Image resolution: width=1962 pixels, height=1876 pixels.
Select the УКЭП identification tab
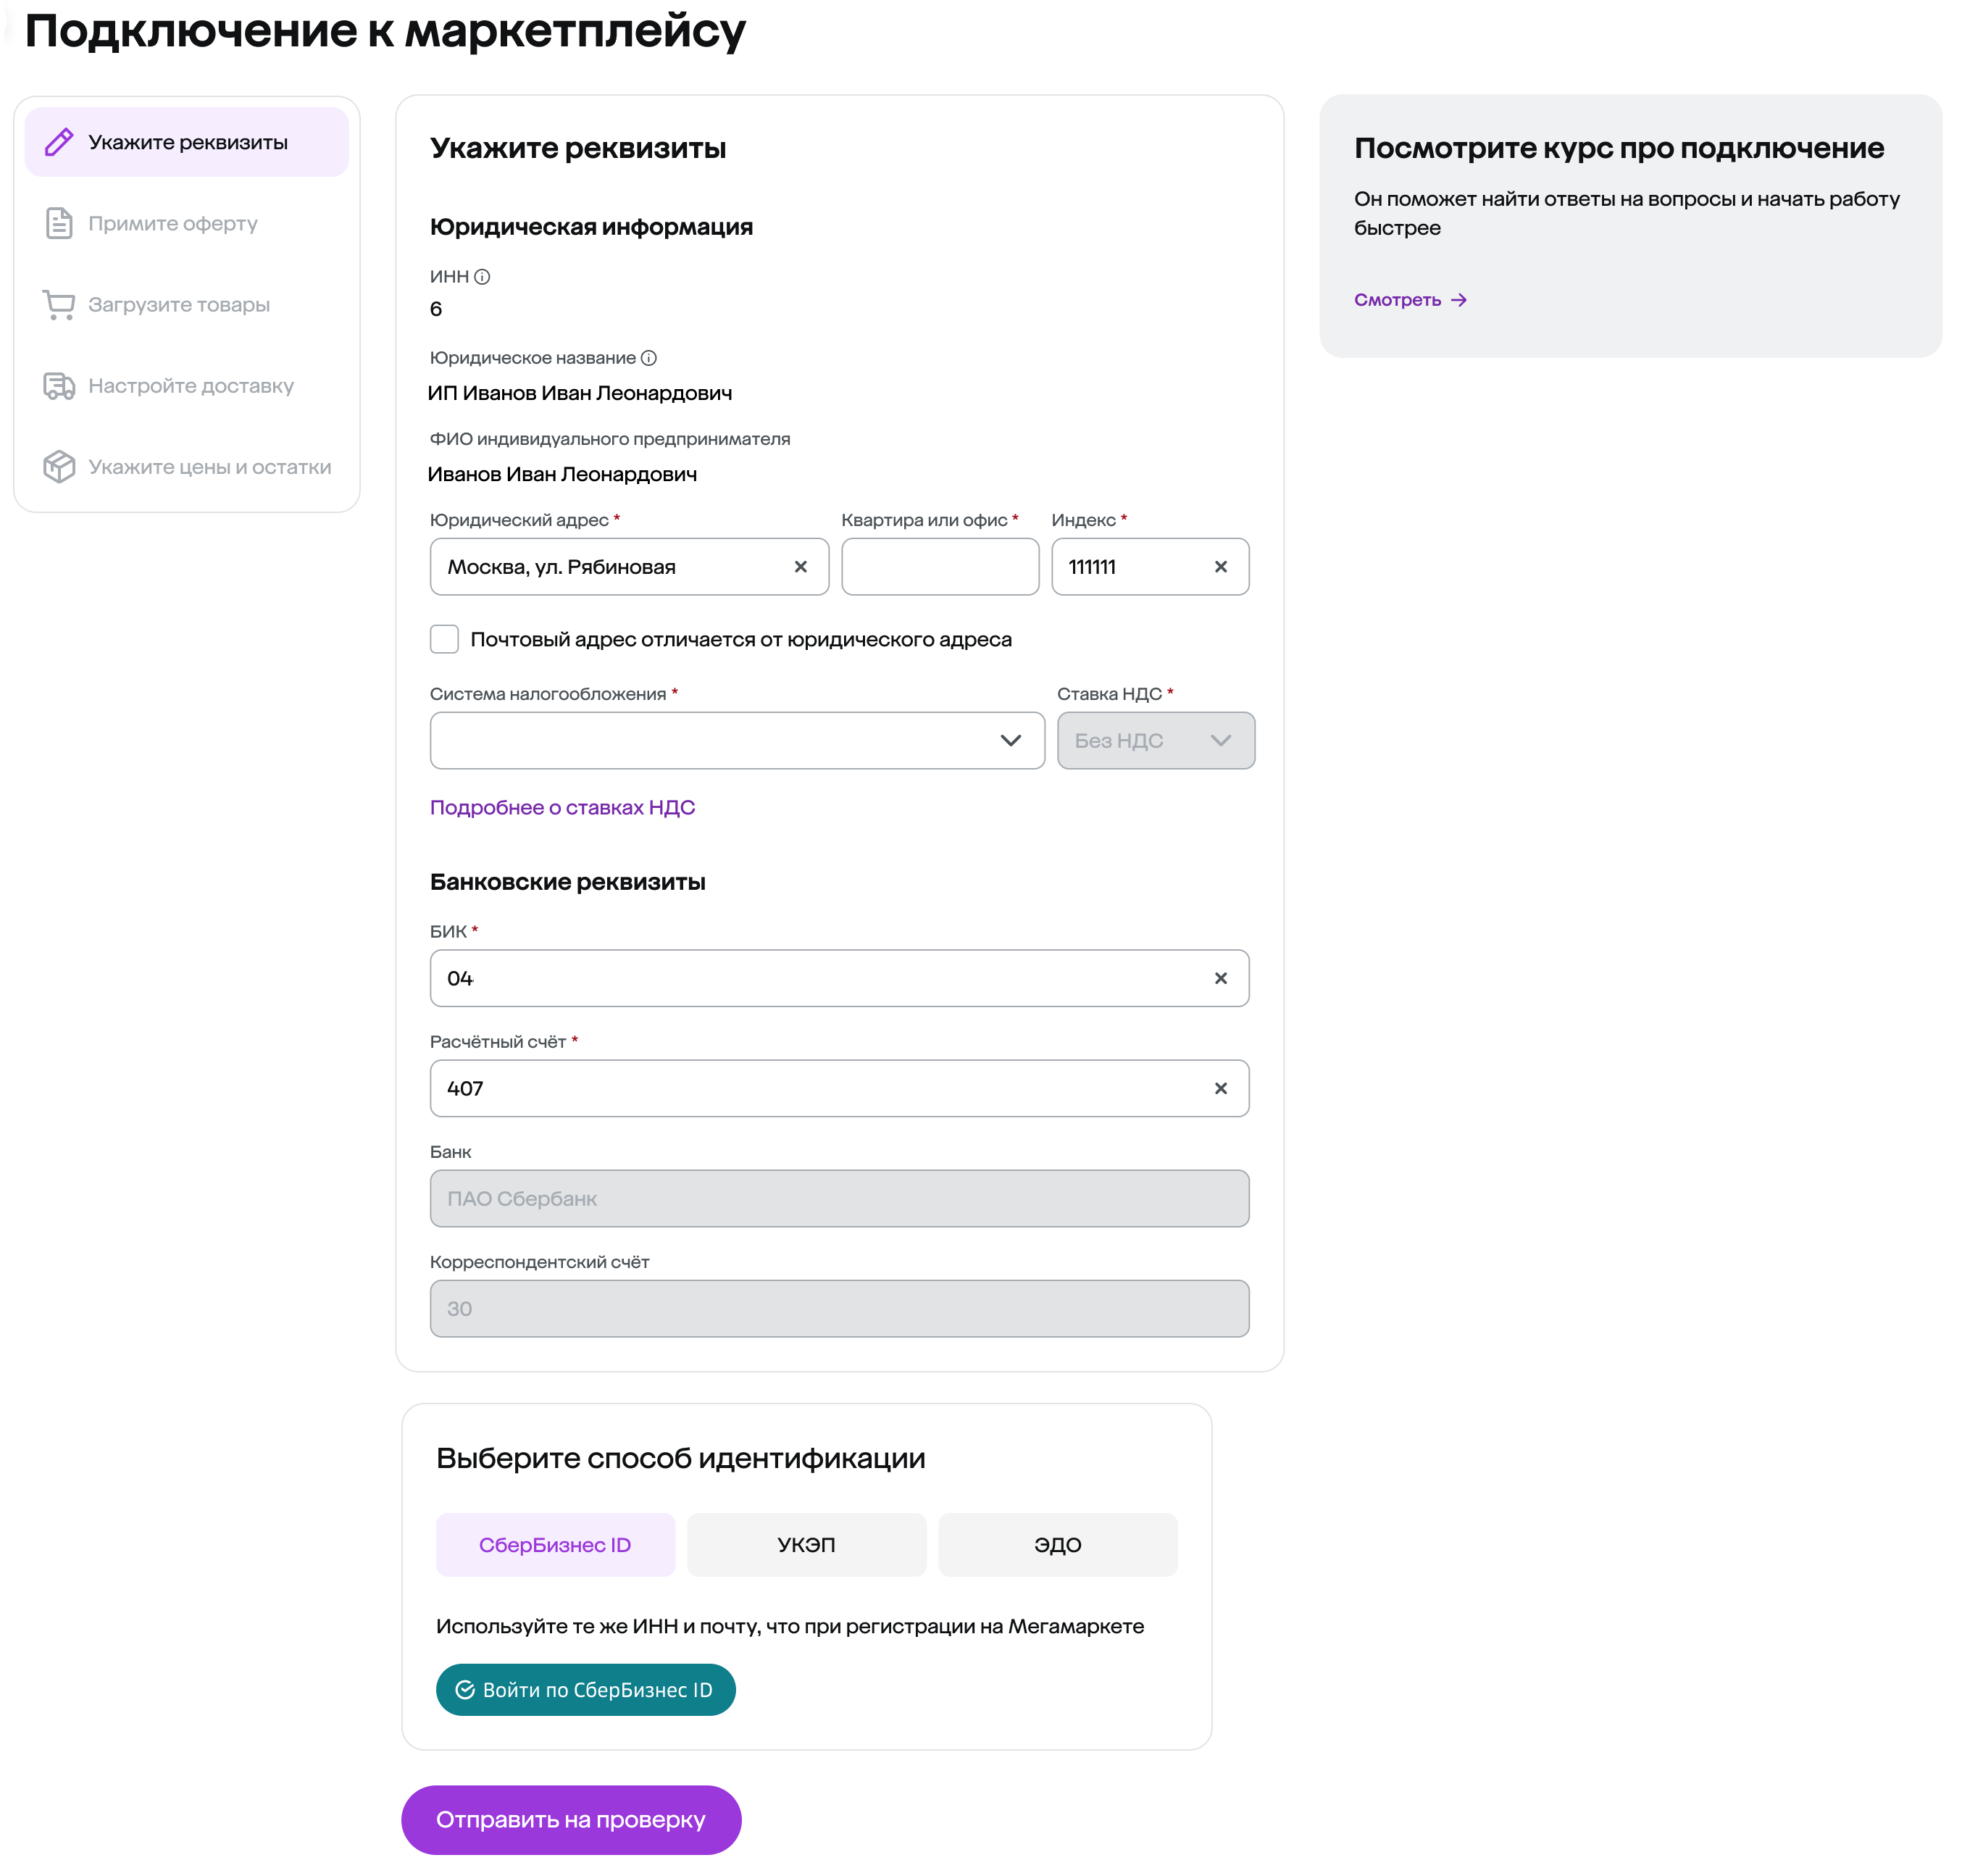tap(806, 1545)
